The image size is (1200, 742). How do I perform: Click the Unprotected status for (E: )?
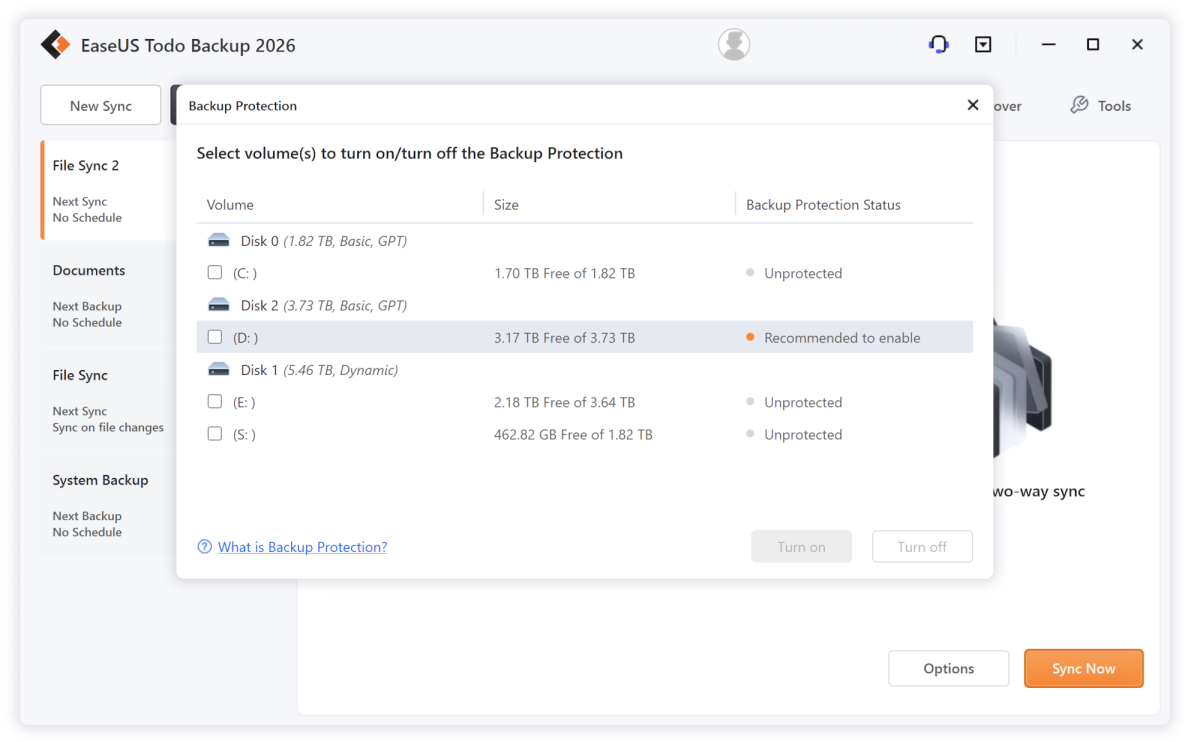click(803, 402)
